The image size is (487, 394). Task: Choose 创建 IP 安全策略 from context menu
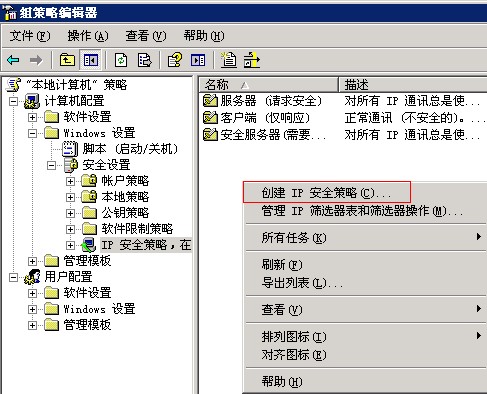(326, 193)
